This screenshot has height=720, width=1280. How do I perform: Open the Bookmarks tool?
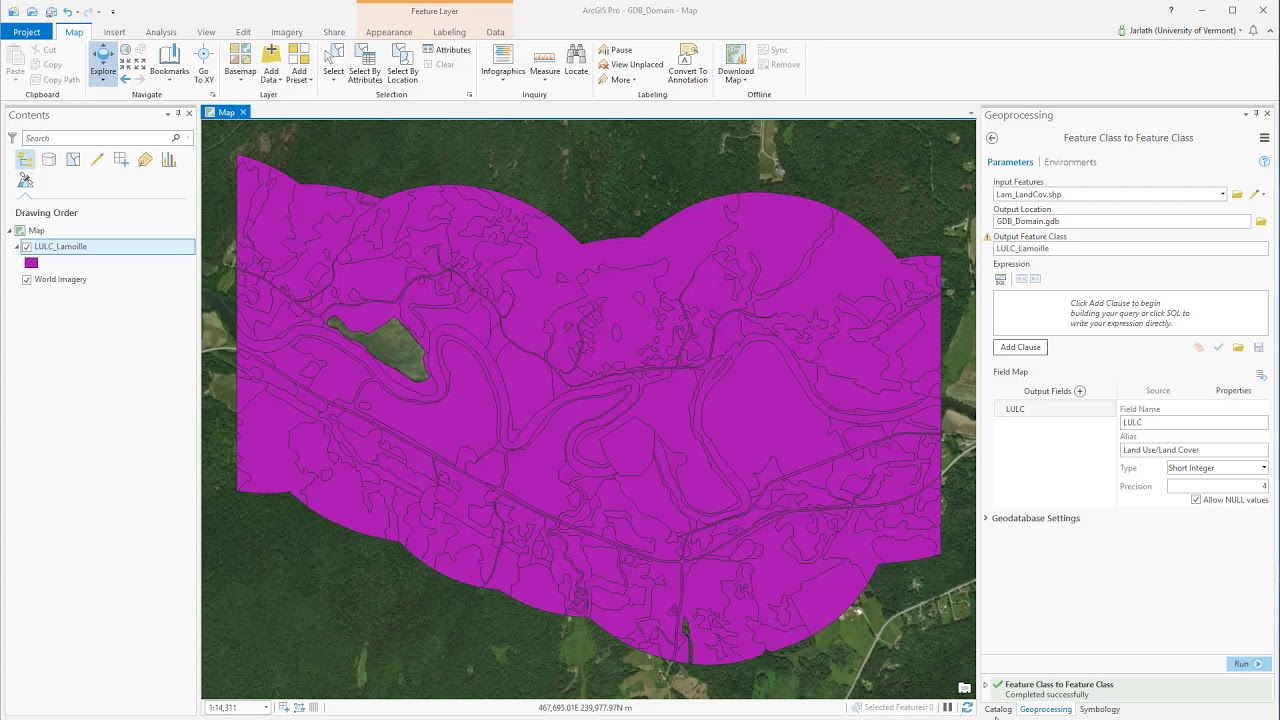pos(169,62)
